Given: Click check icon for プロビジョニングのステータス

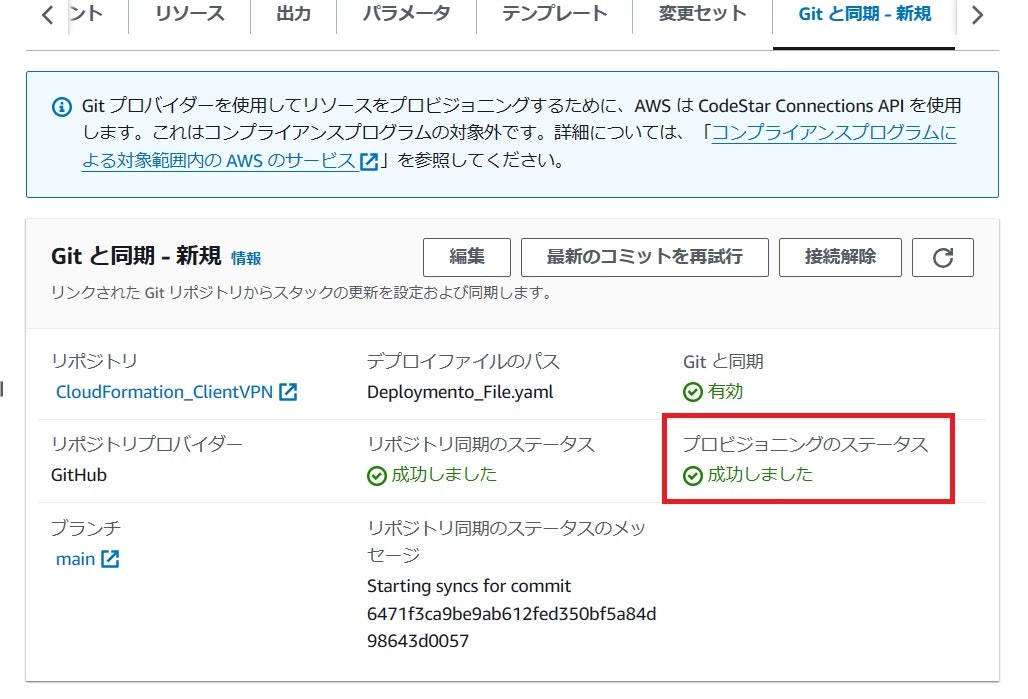Looking at the screenshot, I should point(692,475).
